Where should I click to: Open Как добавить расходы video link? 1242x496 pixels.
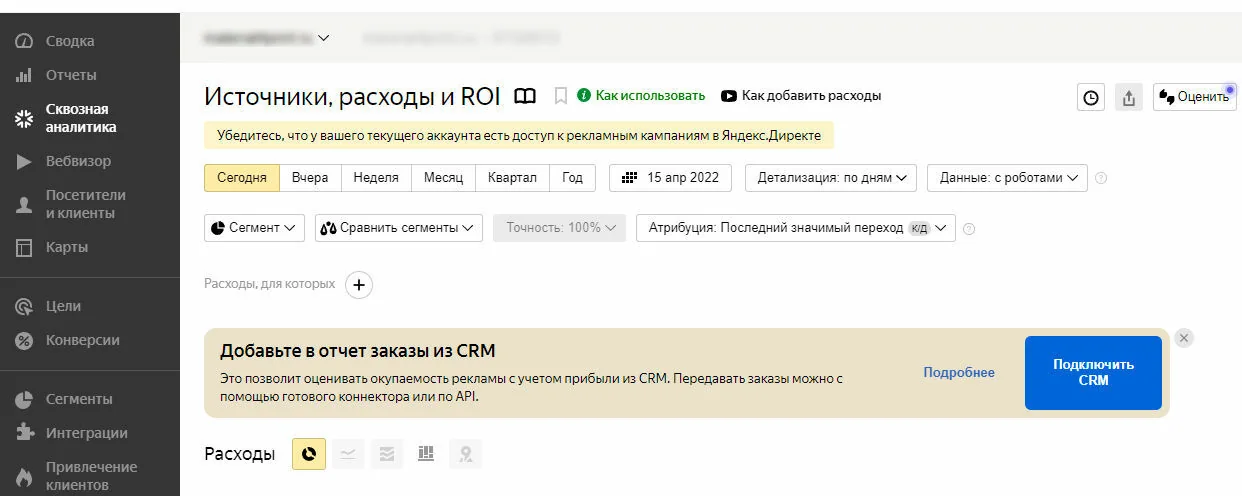click(802, 96)
